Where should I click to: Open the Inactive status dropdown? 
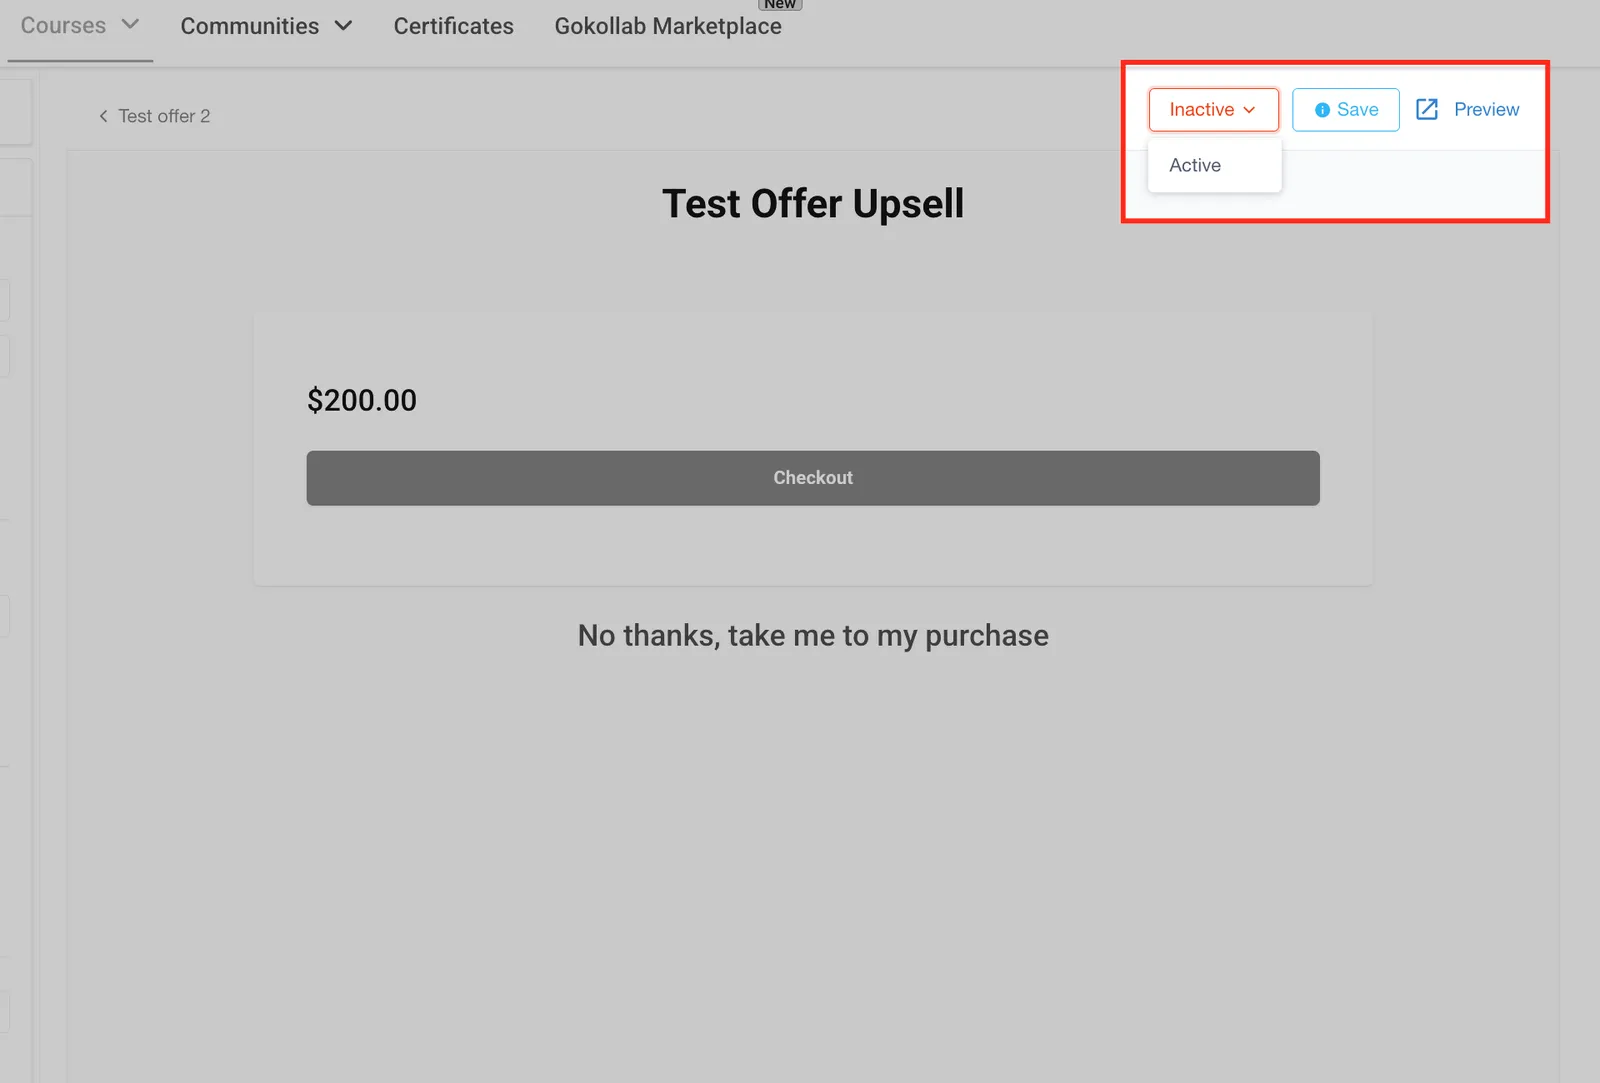1213,110
